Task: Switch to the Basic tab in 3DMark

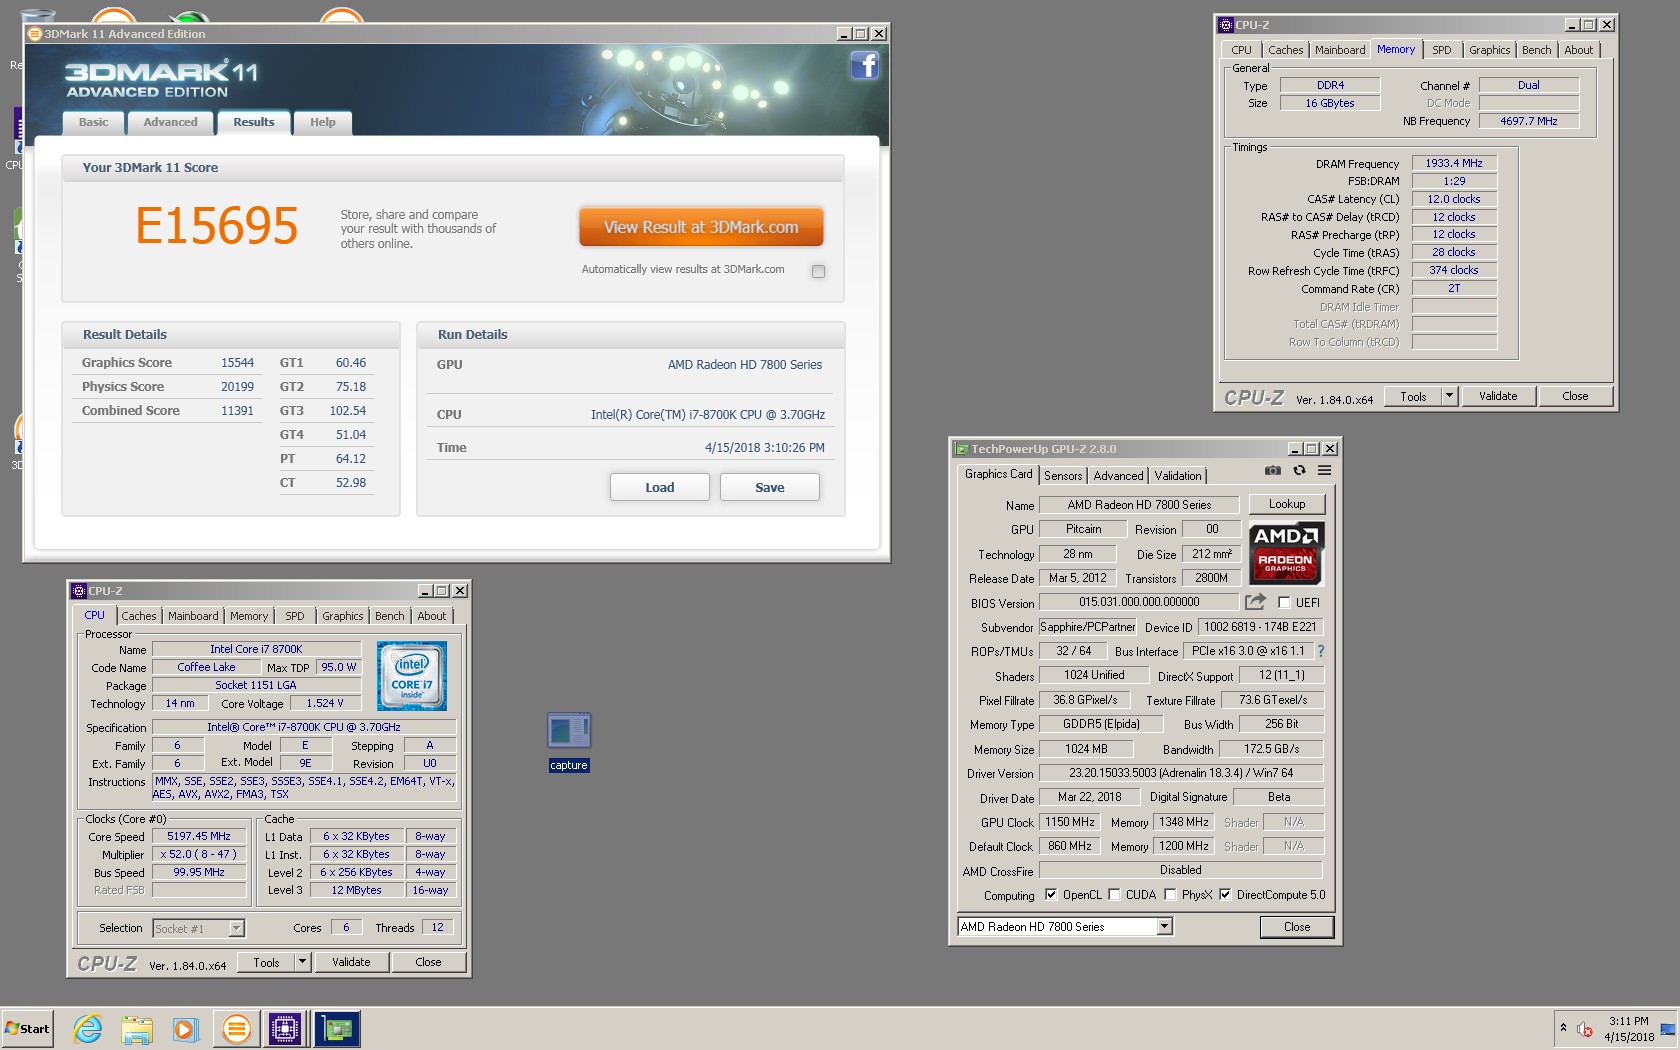Action: coord(94,122)
